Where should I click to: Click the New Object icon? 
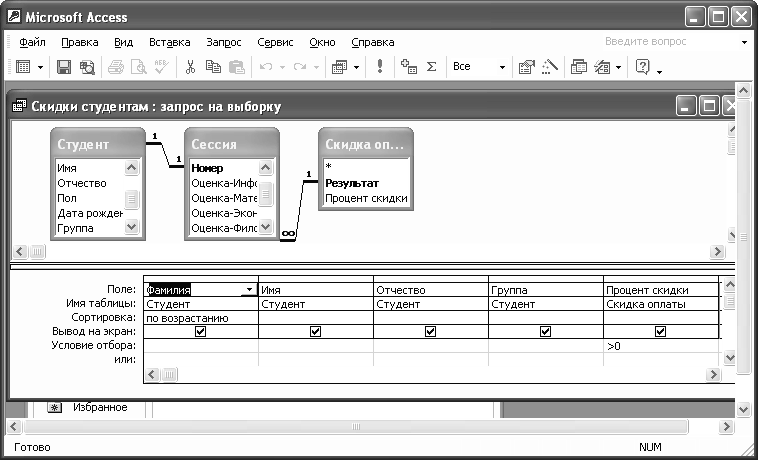tap(602, 67)
